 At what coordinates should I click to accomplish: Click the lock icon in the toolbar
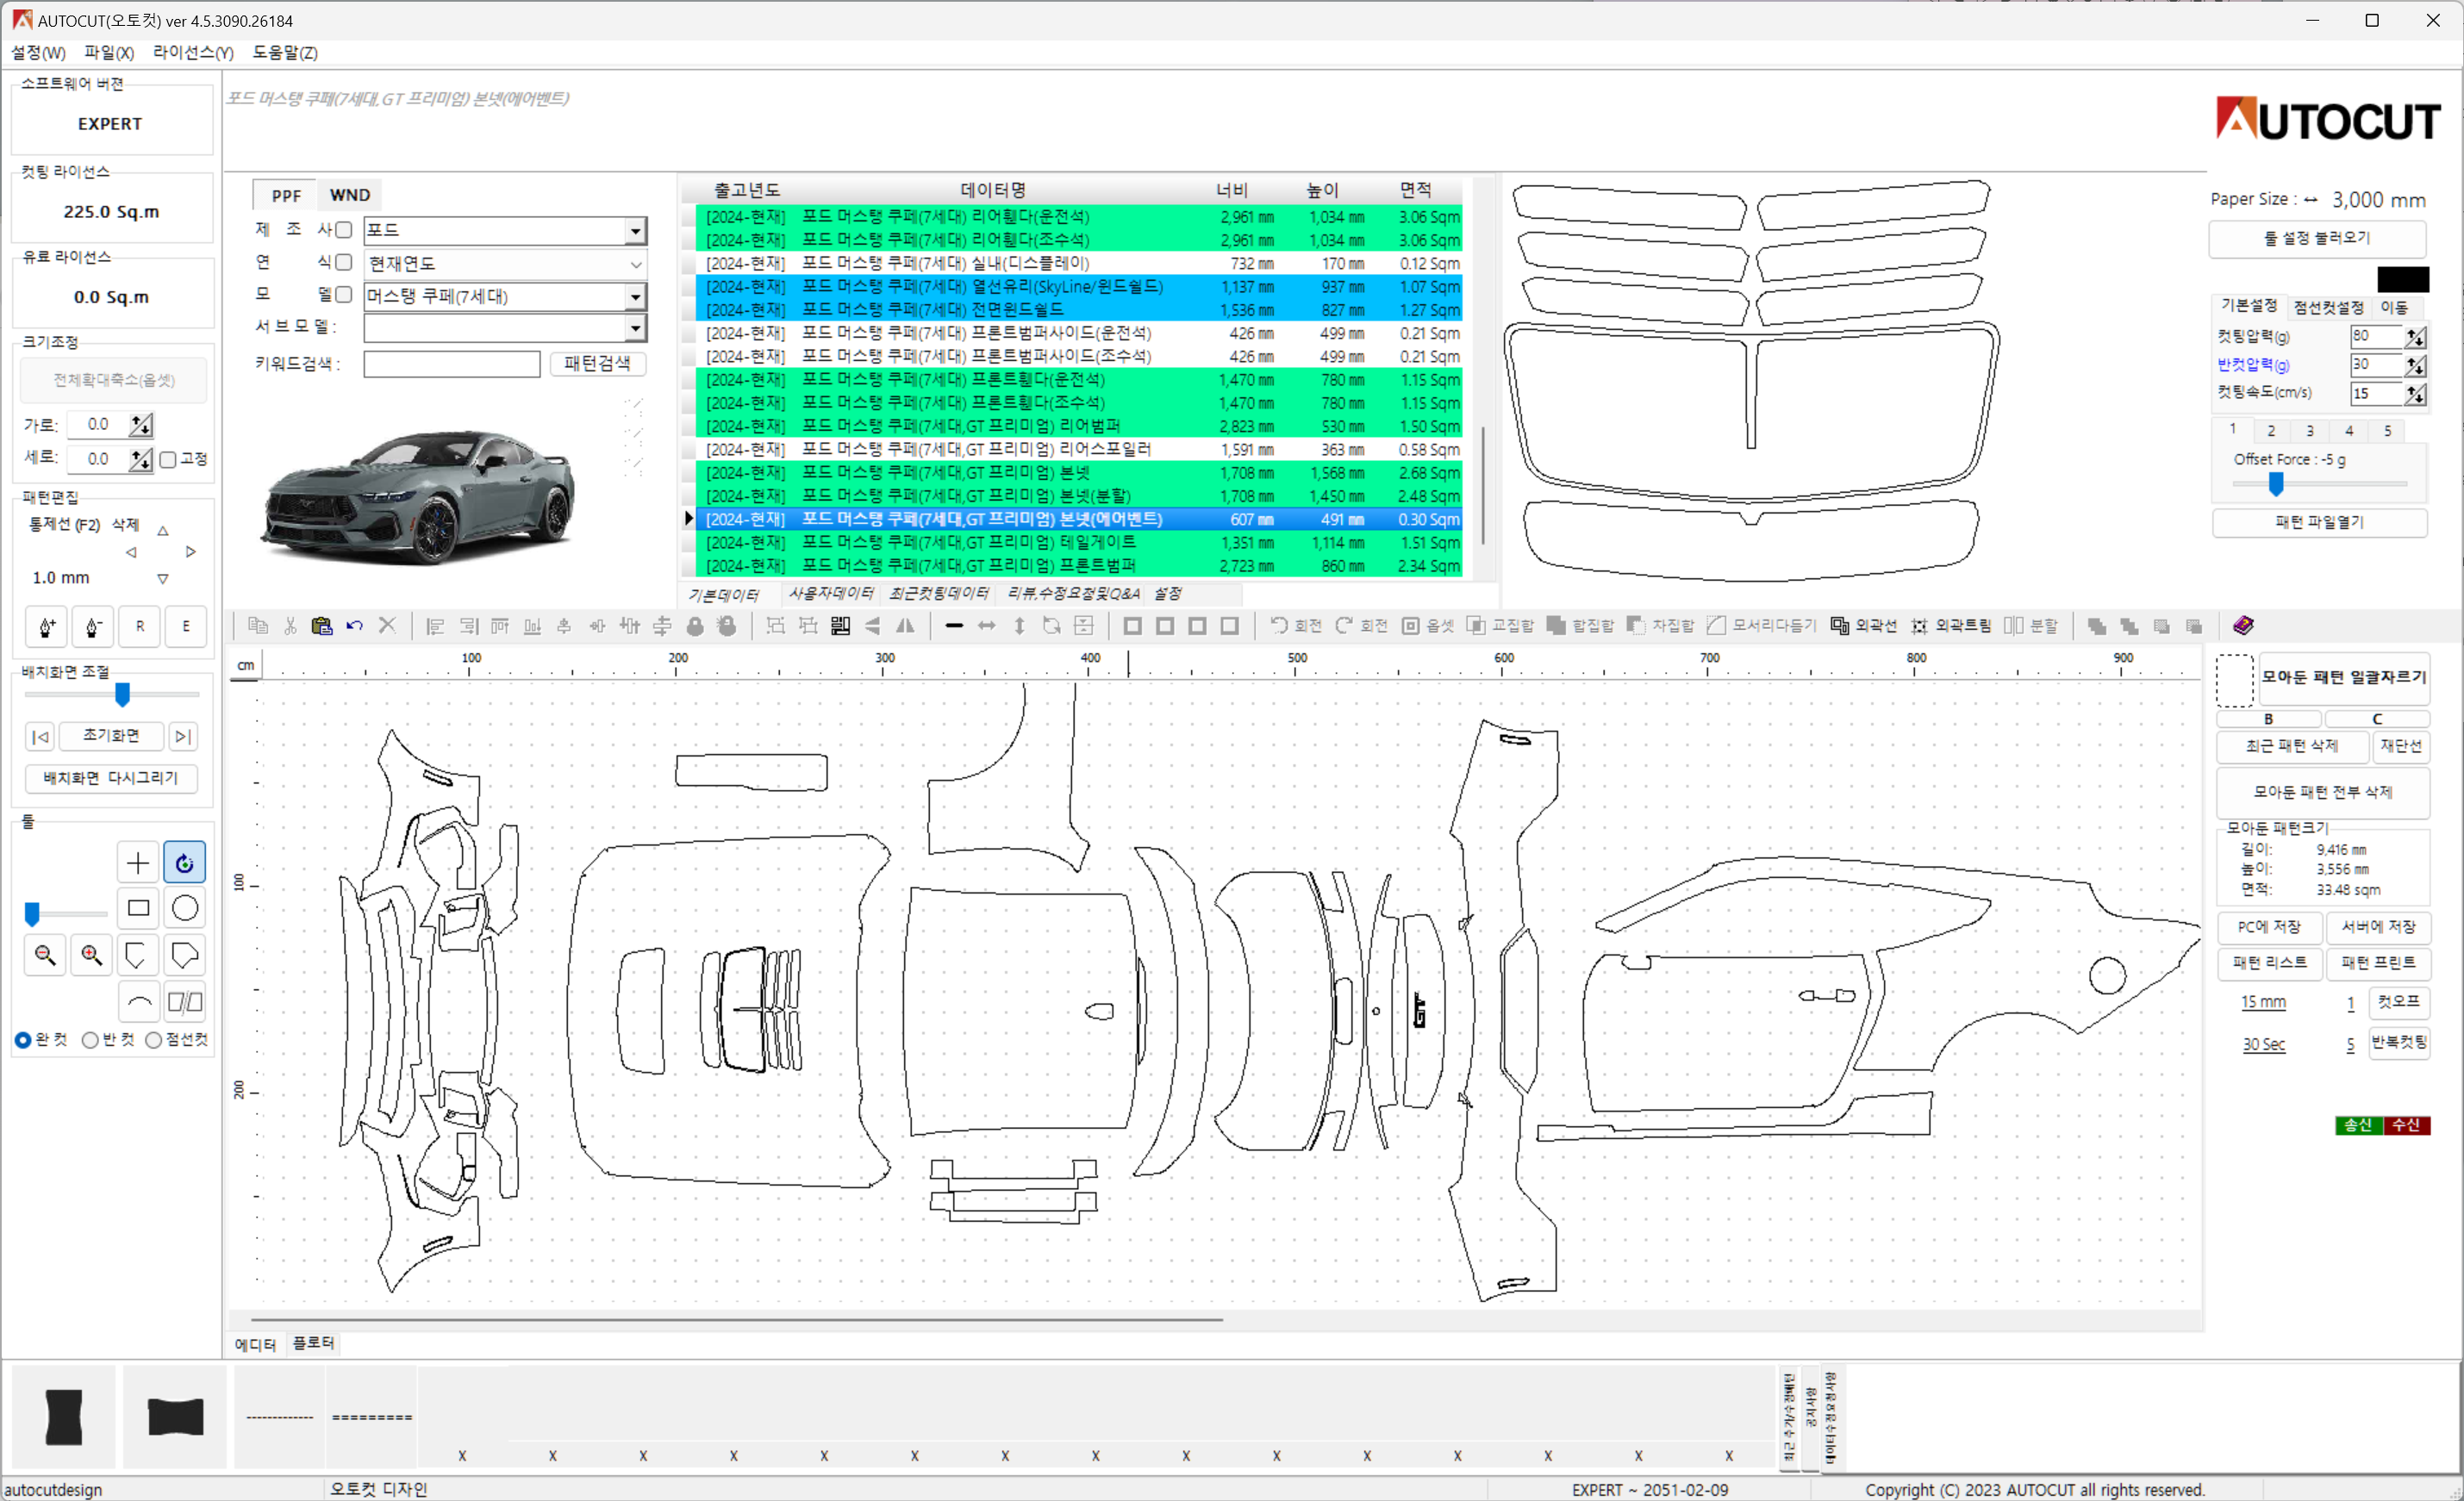click(x=695, y=626)
